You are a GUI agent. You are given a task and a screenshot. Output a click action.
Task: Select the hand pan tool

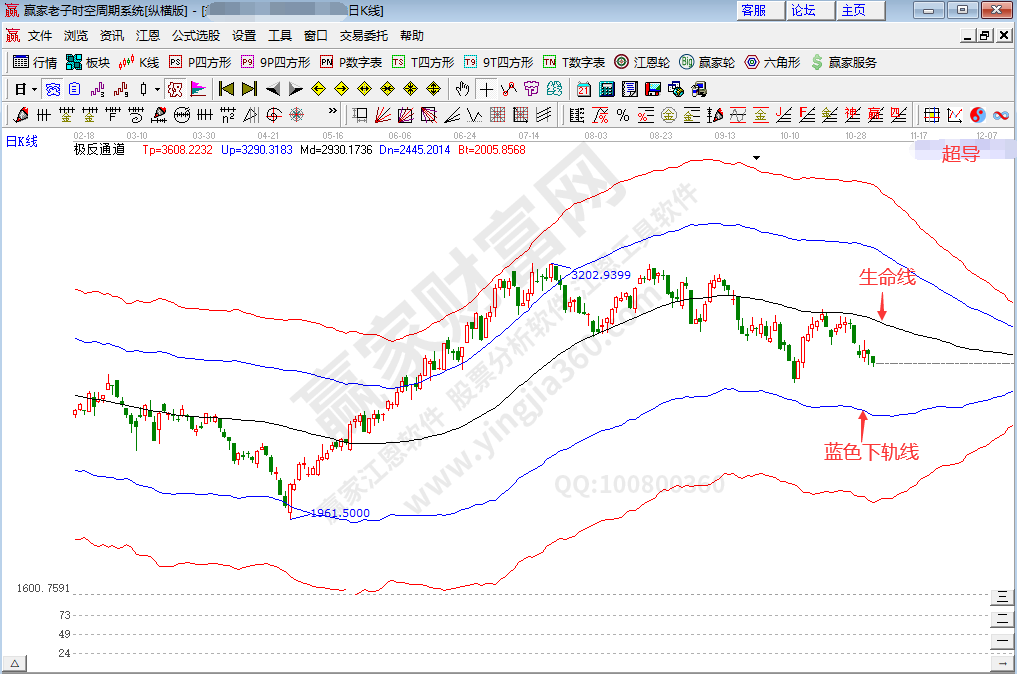[463, 89]
